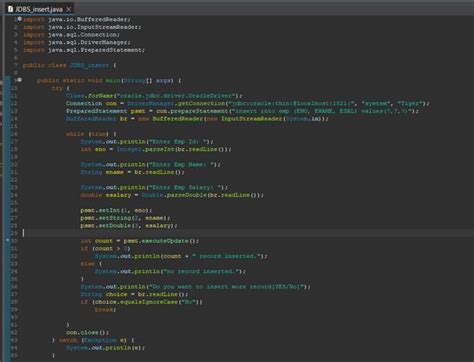Click the 'PreparedStatement psmt = con.prepareStatement' line
This screenshot has width=474, height=362.
click(x=242, y=111)
